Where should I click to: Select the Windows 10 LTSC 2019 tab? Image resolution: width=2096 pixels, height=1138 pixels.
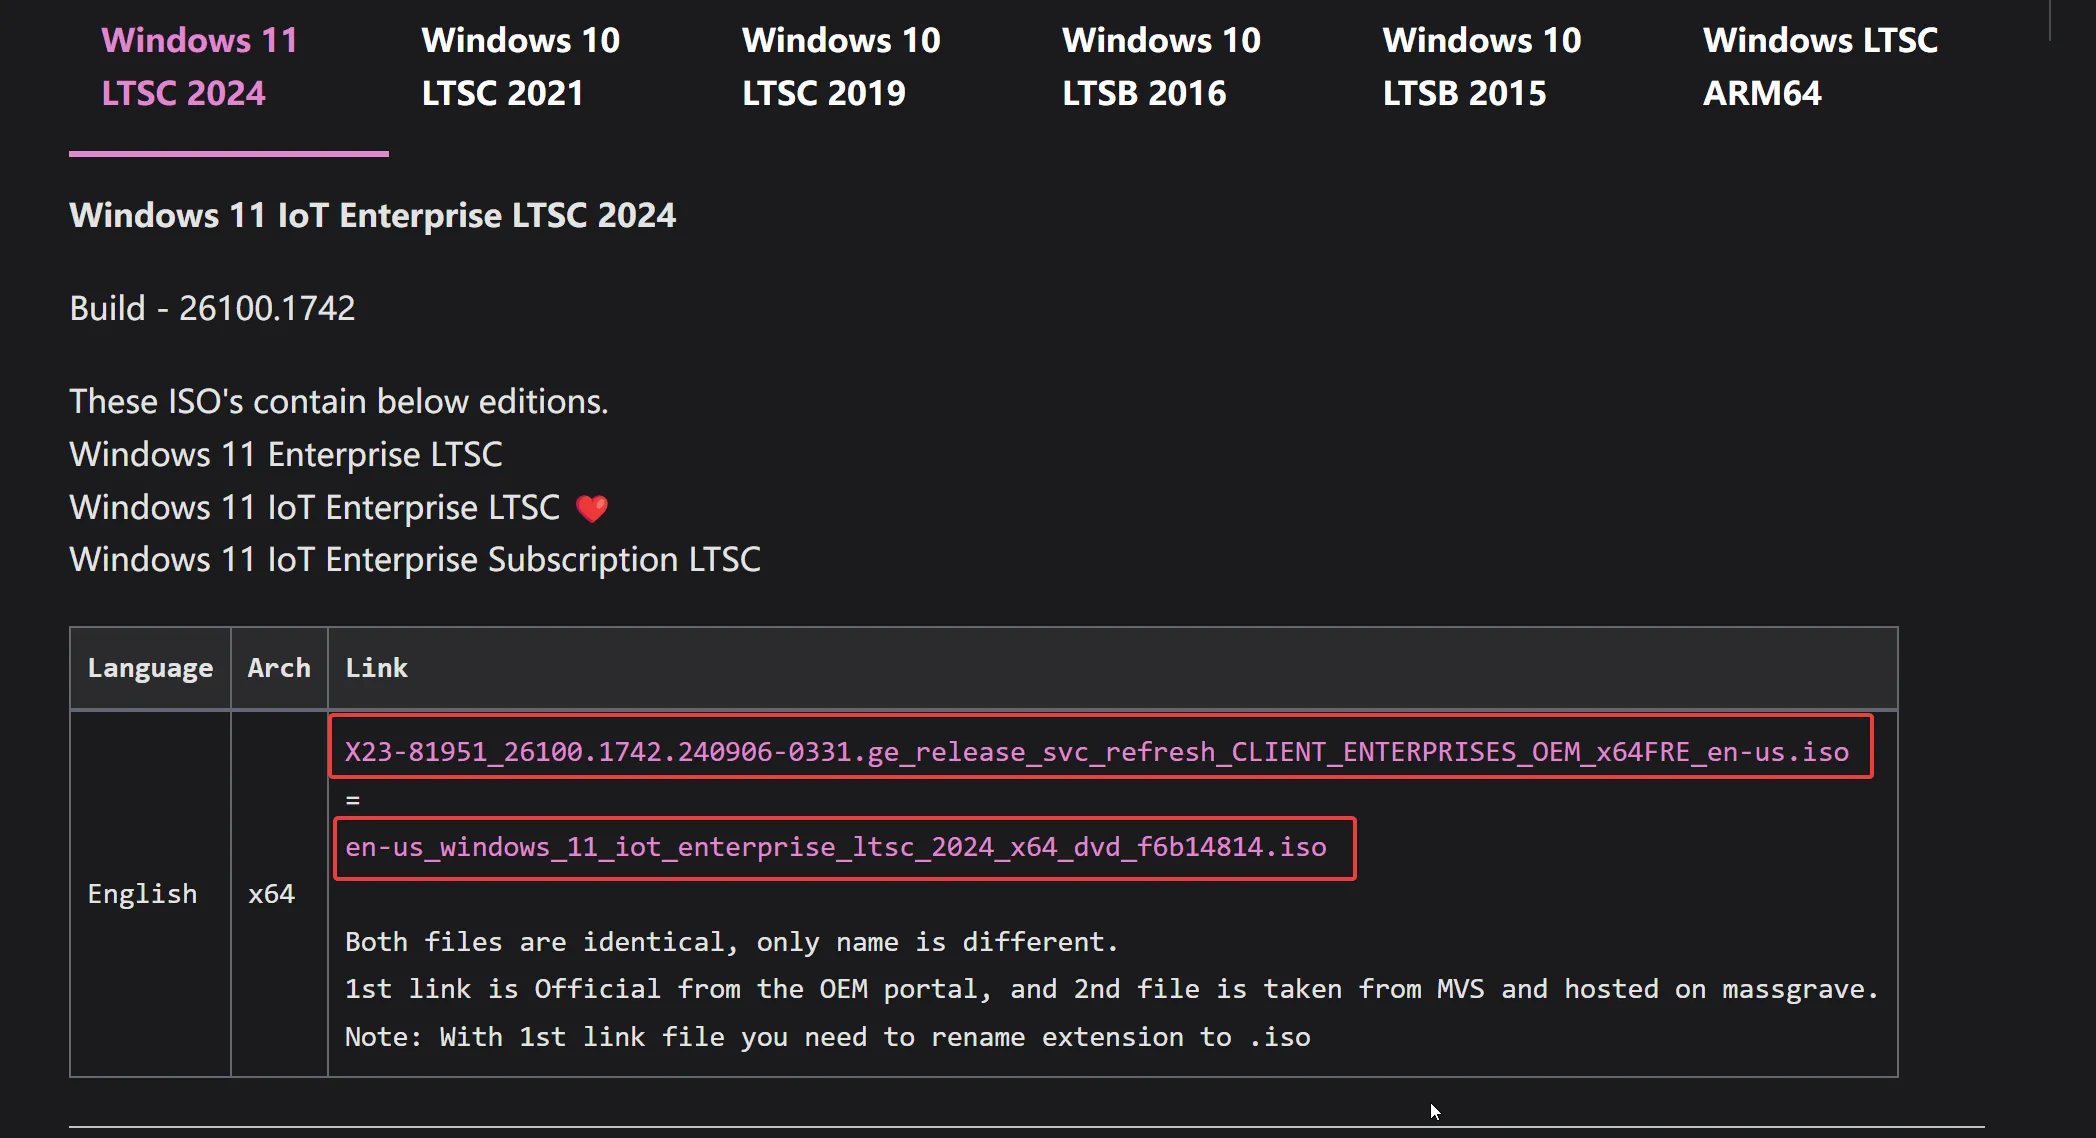coord(840,66)
